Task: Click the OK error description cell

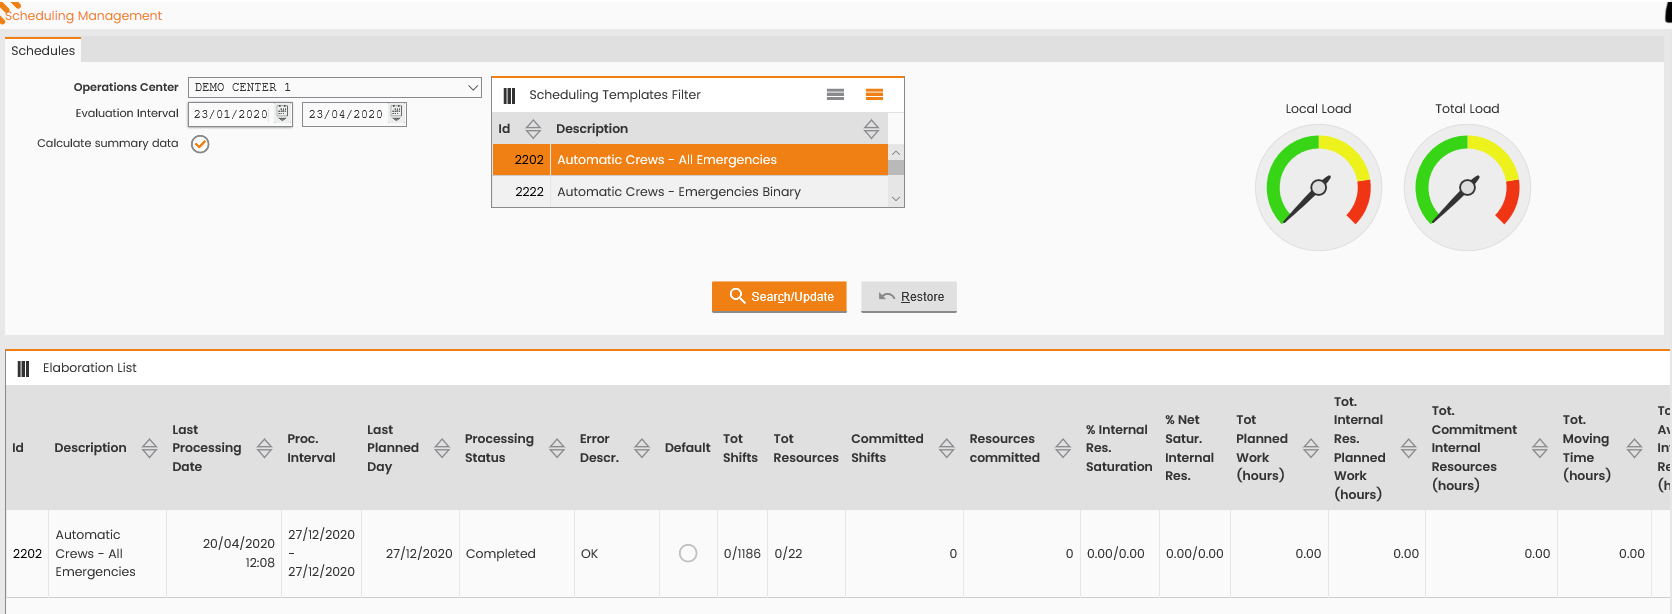Action: tap(617, 554)
